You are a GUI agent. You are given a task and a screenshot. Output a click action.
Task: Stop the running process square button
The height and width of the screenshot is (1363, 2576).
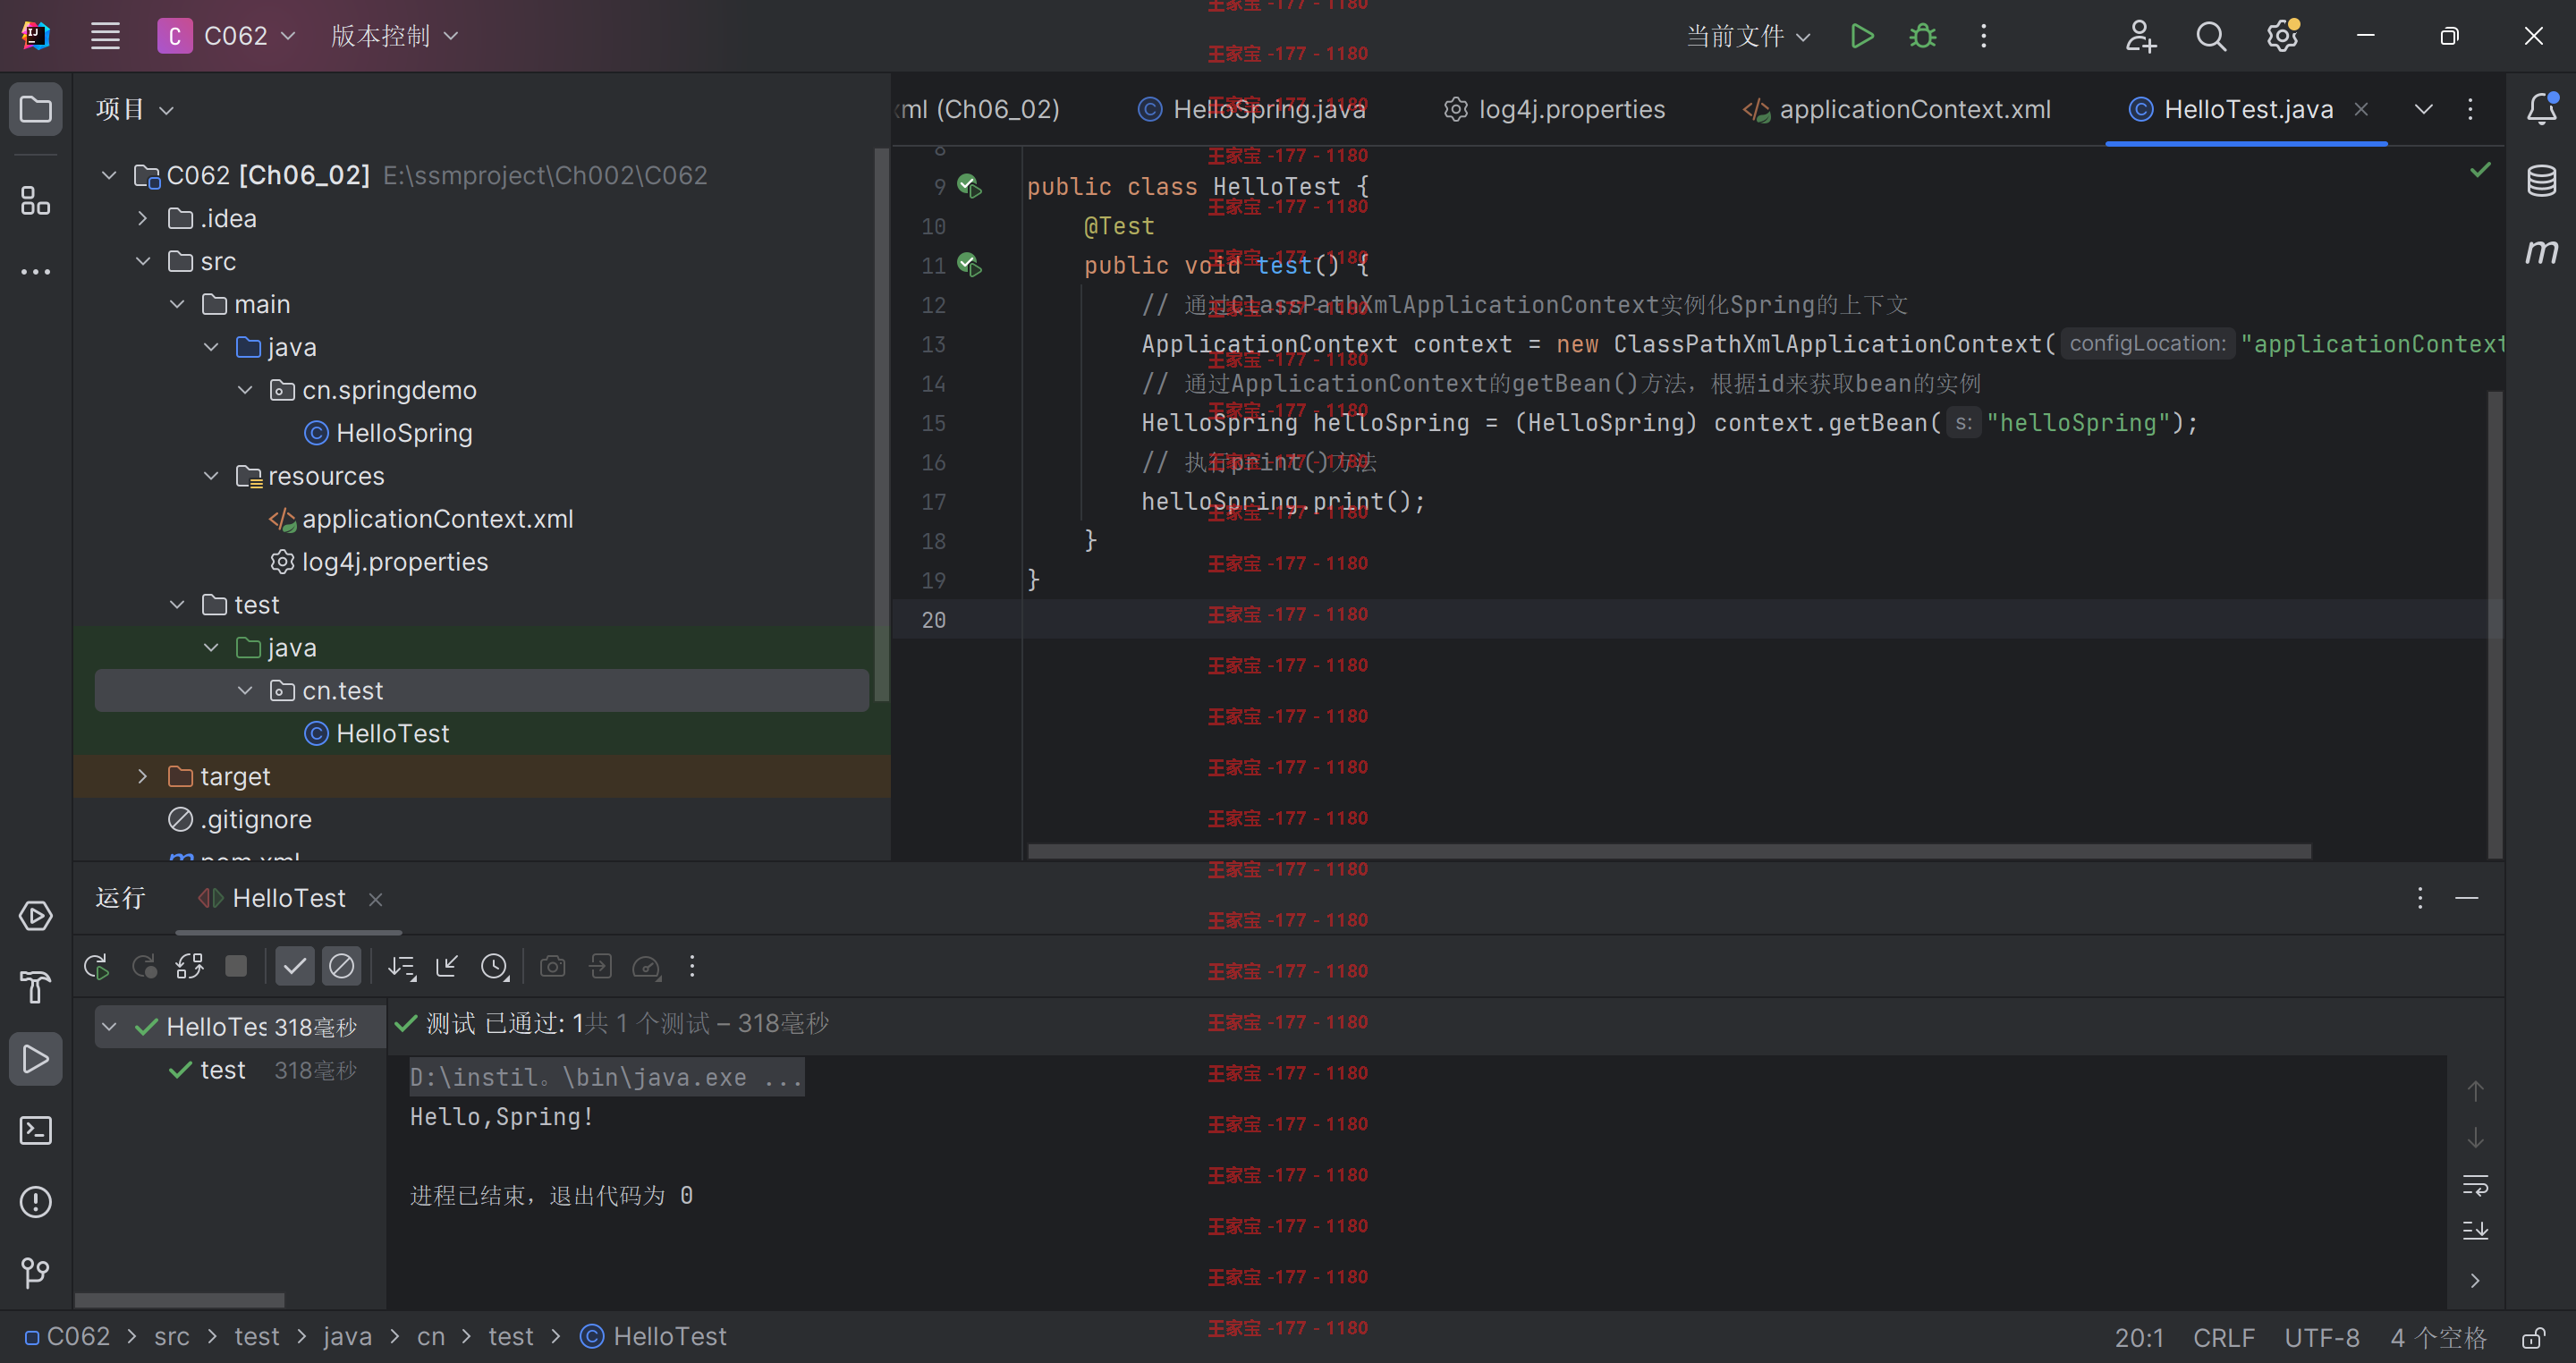[236, 966]
